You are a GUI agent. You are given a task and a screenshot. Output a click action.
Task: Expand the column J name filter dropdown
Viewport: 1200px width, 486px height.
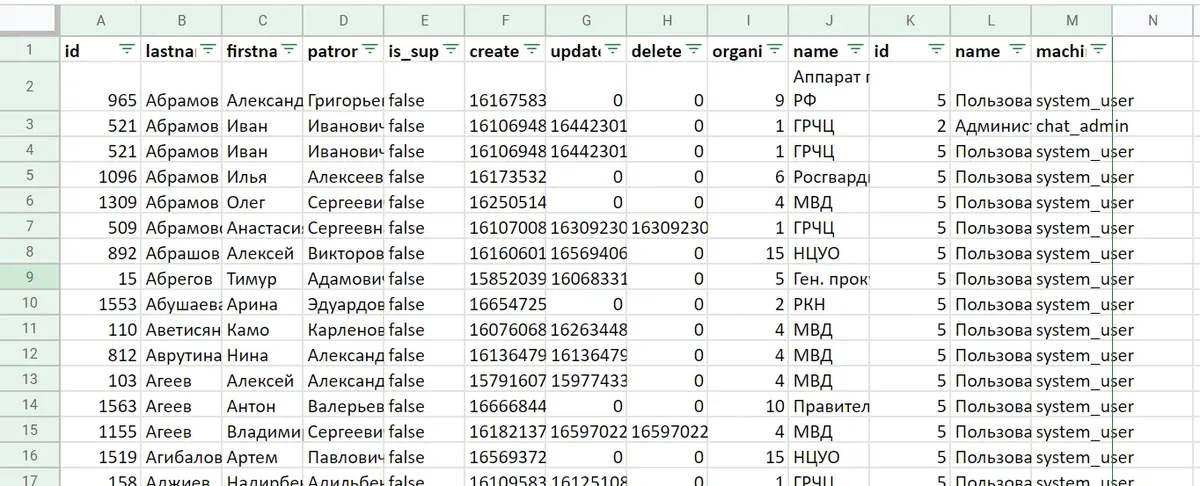point(855,50)
